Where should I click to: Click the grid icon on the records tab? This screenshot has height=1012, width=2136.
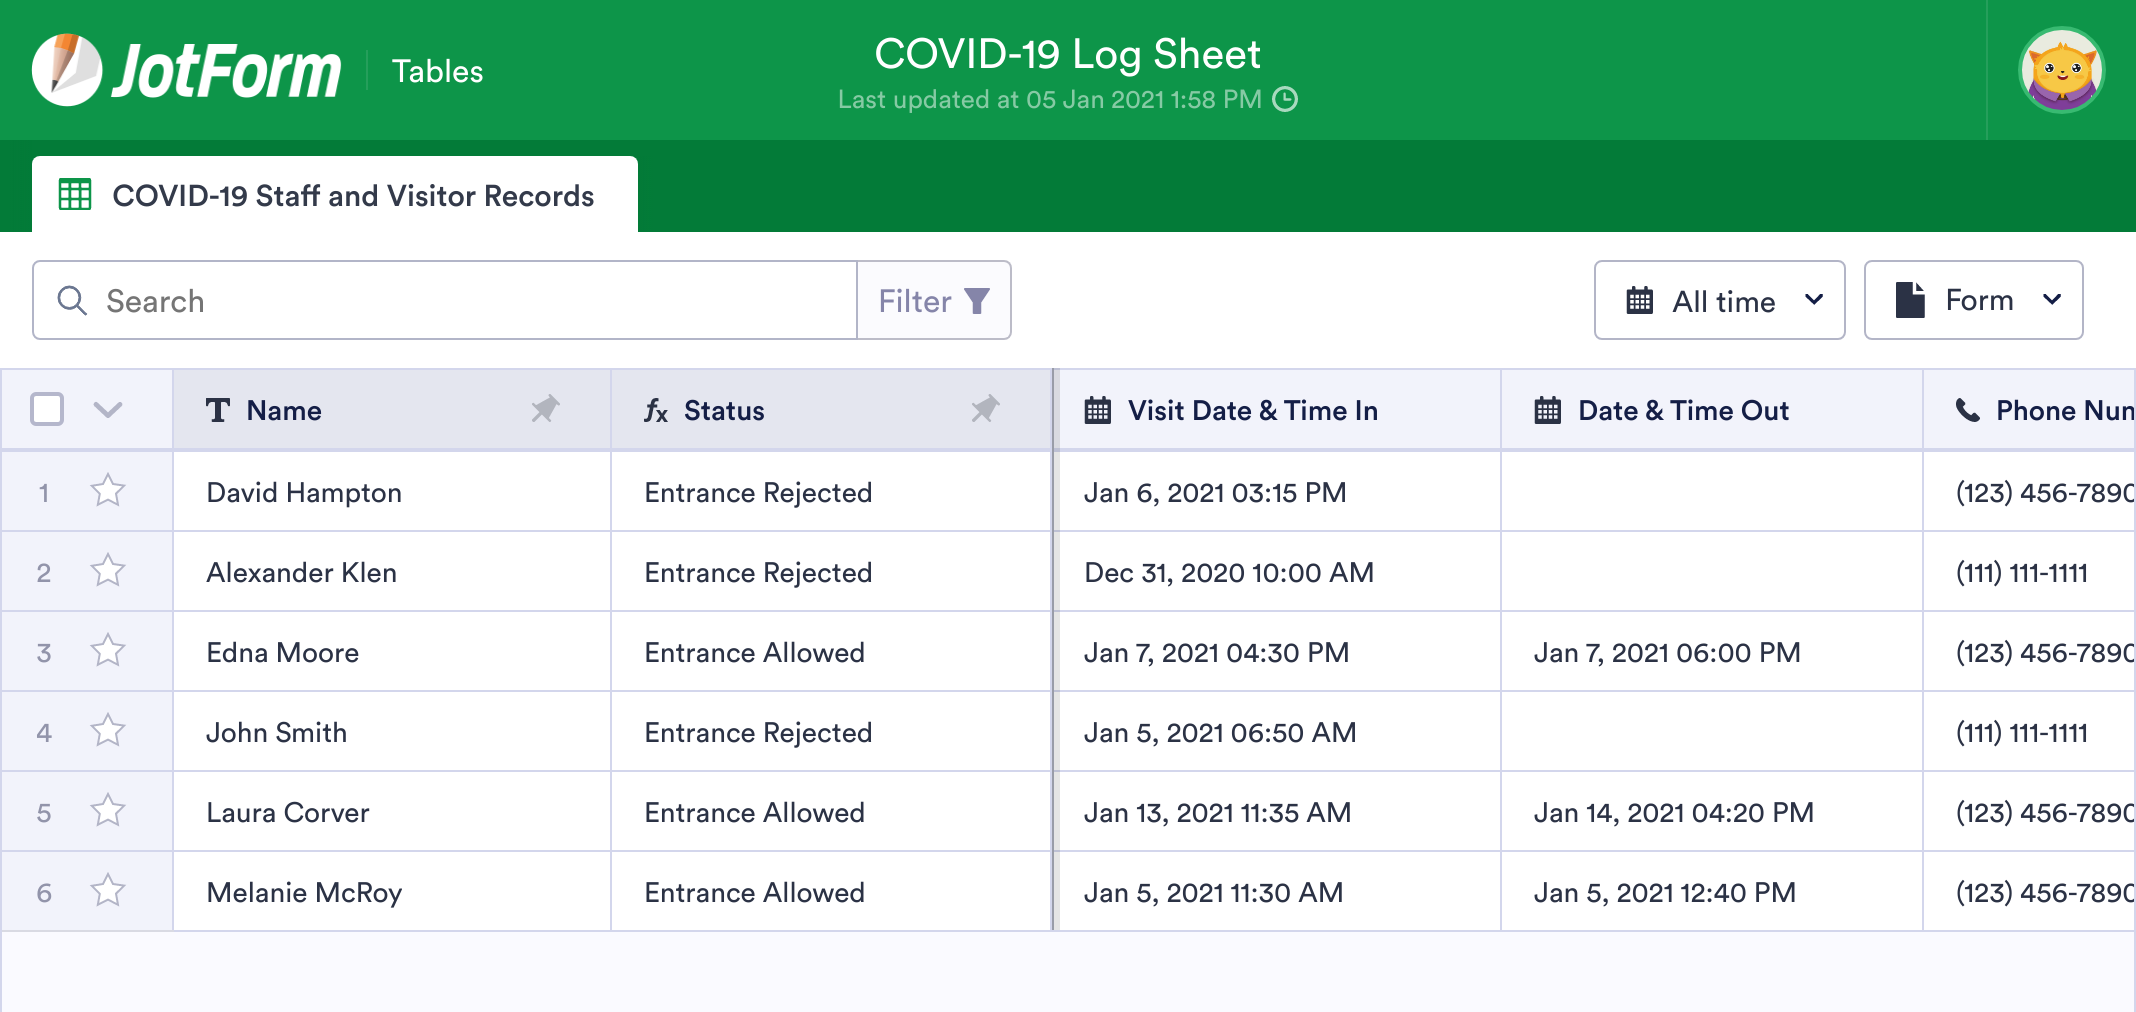(75, 195)
